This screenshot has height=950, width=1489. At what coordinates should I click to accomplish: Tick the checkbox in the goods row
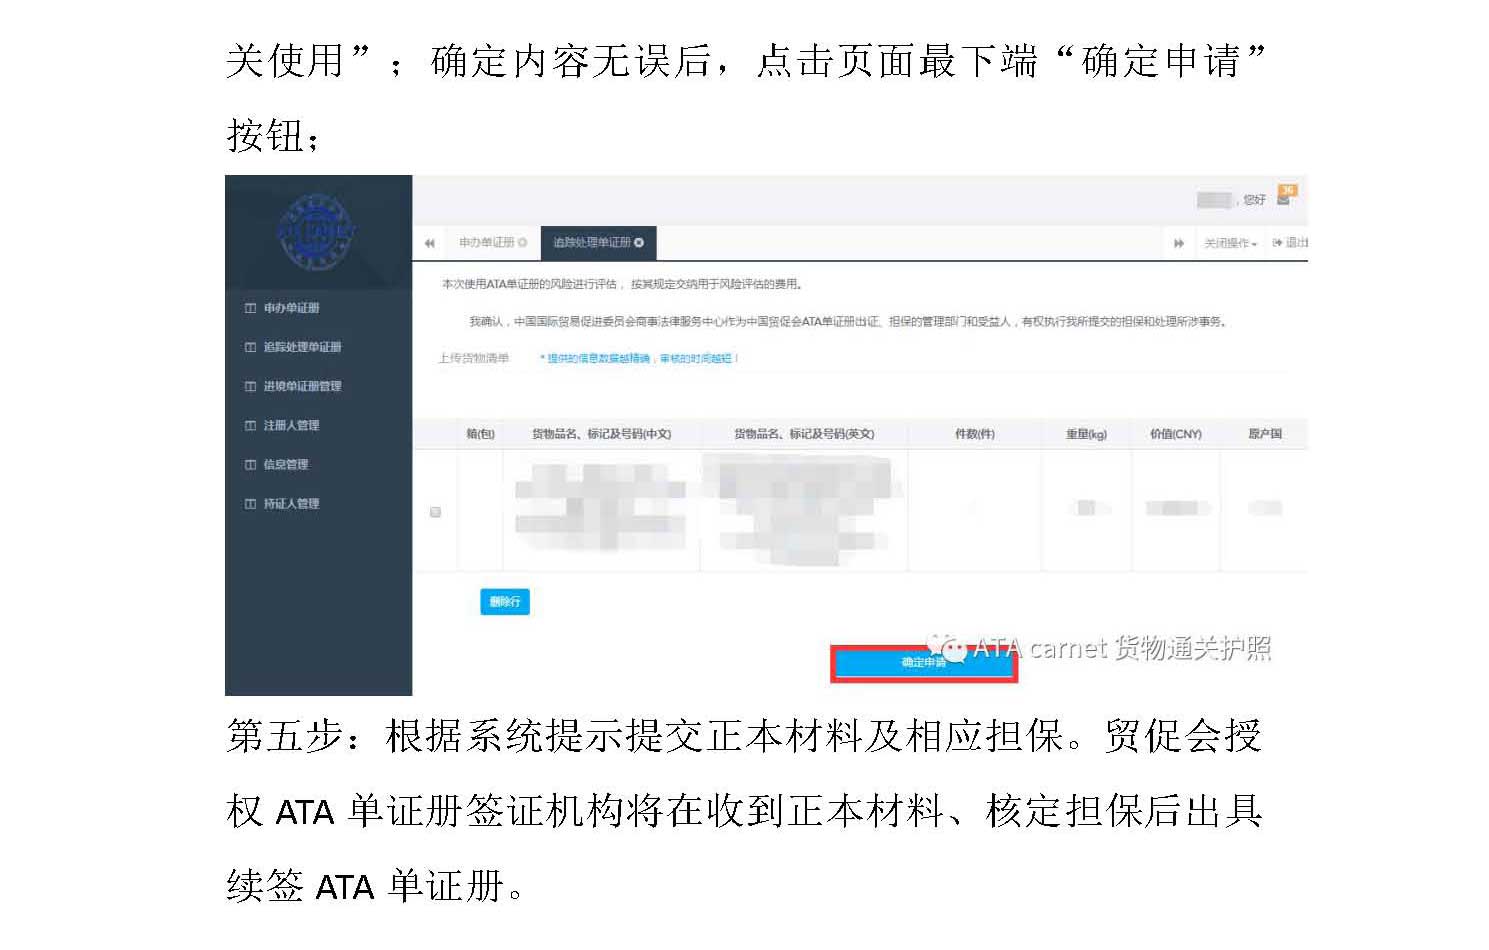tap(435, 512)
